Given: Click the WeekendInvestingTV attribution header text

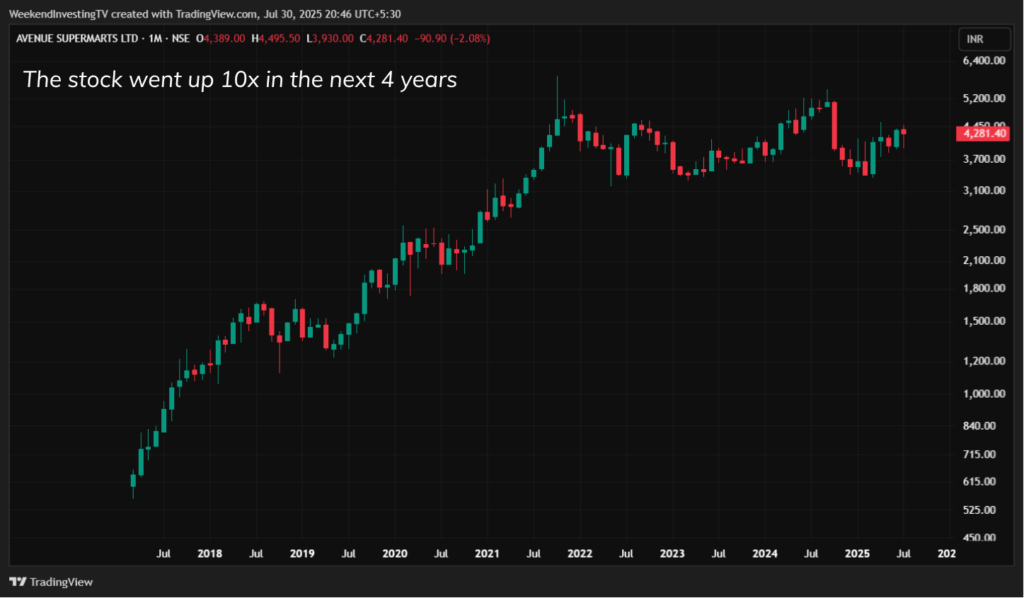Looking at the screenshot, I should (204, 14).
